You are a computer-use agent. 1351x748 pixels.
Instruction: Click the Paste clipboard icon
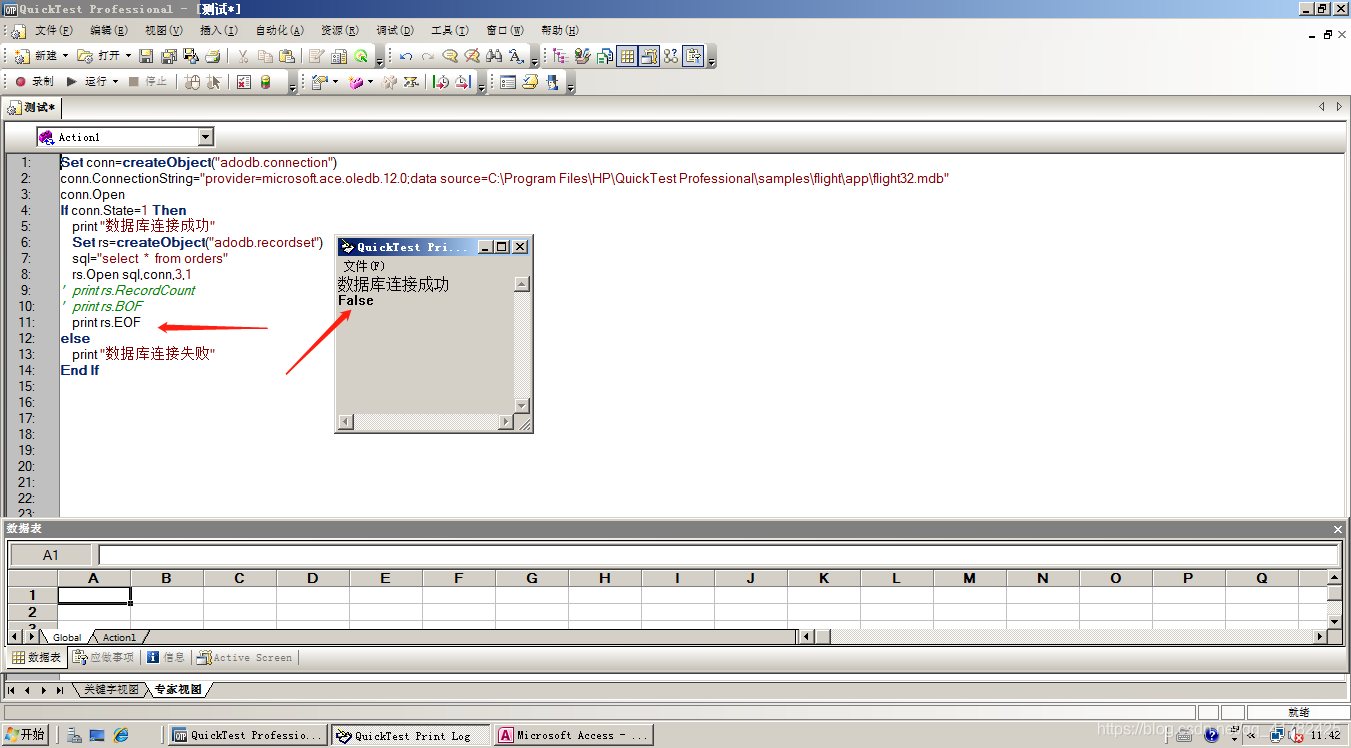[287, 56]
